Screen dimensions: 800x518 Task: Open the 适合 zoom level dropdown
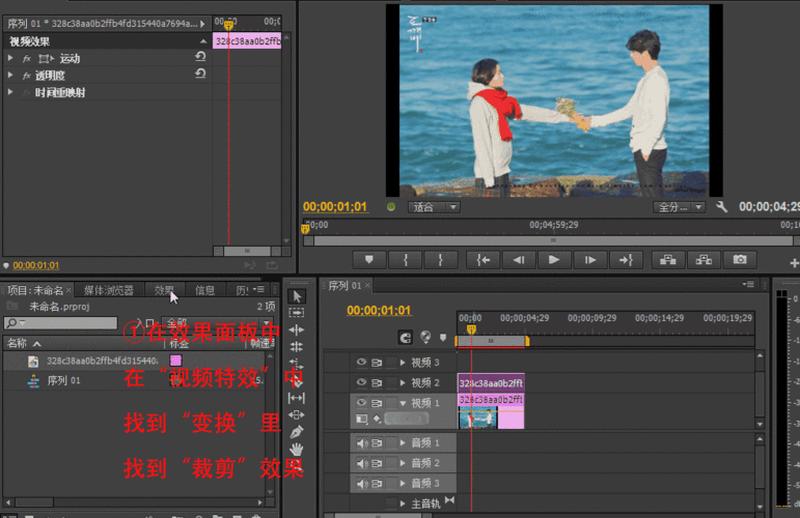(434, 207)
